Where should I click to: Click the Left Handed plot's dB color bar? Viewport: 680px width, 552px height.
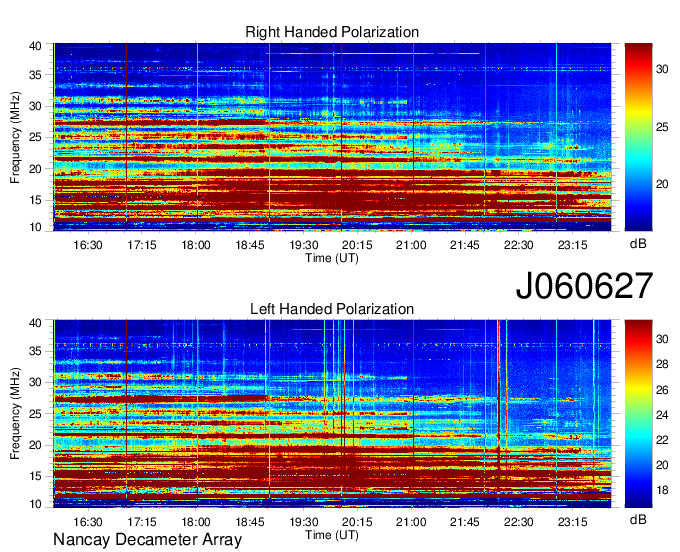coord(638,414)
